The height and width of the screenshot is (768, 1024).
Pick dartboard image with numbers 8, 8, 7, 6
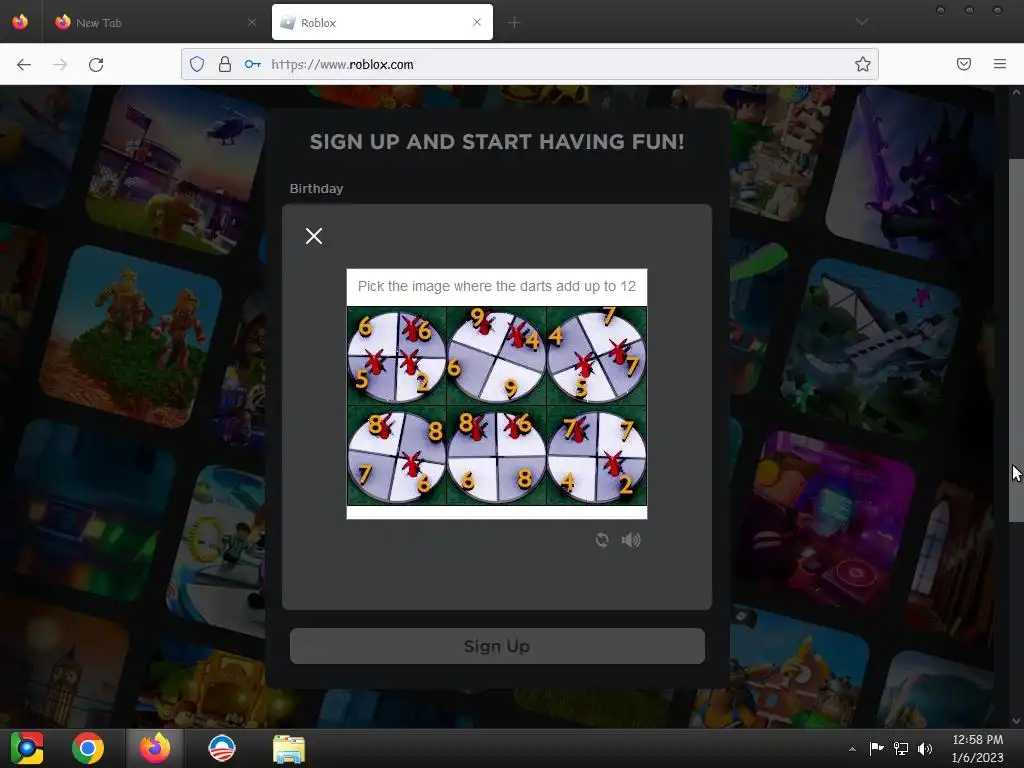396,456
